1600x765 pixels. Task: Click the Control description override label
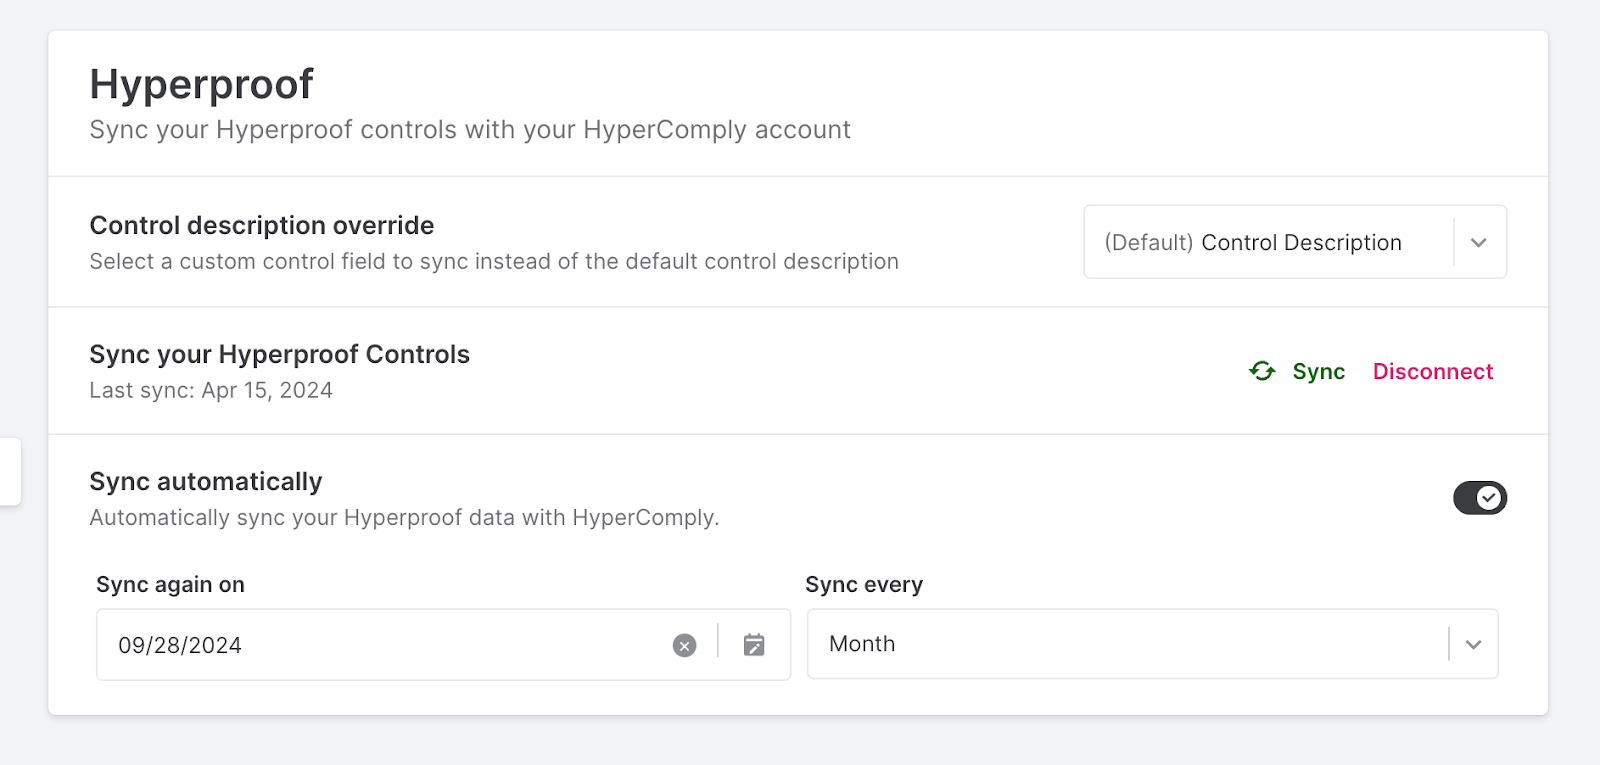[x=262, y=225]
